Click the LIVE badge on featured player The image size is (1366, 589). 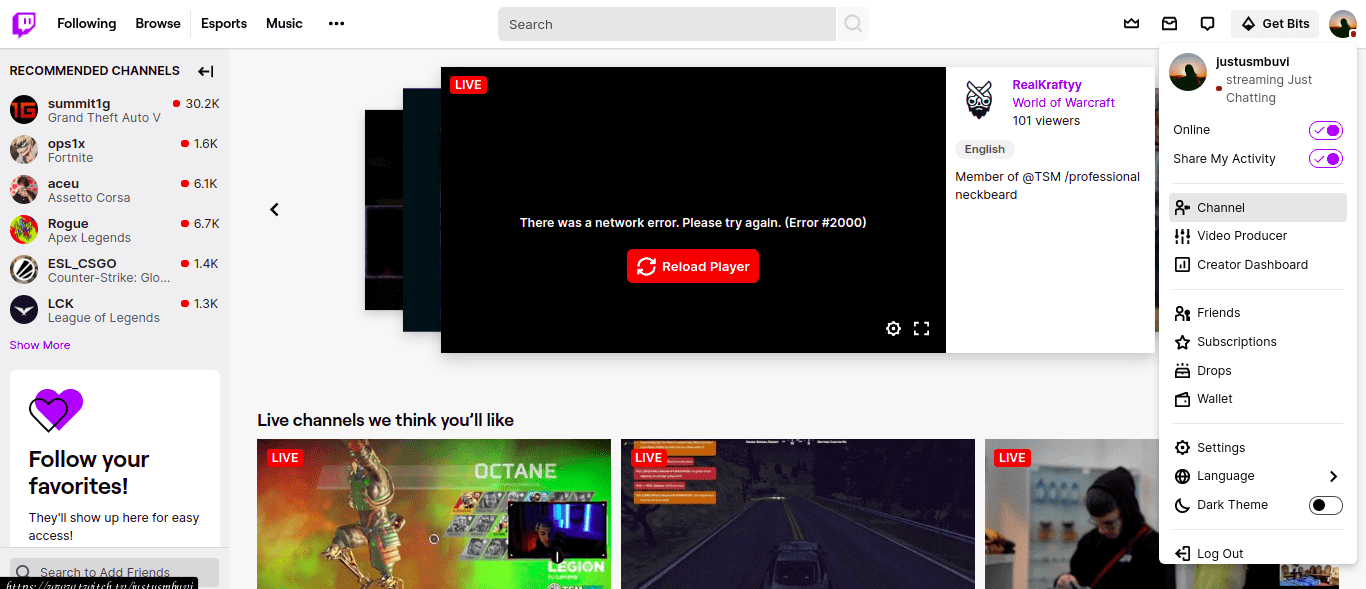(468, 85)
